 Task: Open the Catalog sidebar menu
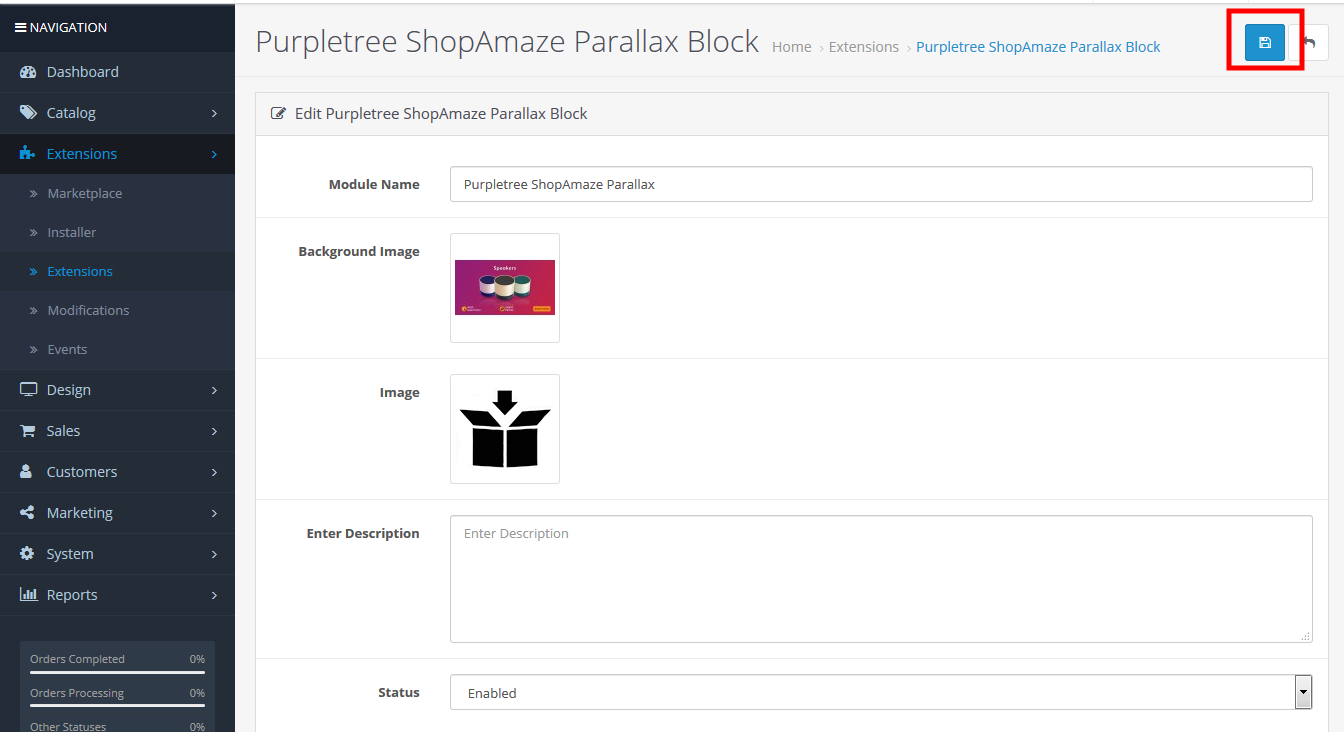(x=117, y=113)
